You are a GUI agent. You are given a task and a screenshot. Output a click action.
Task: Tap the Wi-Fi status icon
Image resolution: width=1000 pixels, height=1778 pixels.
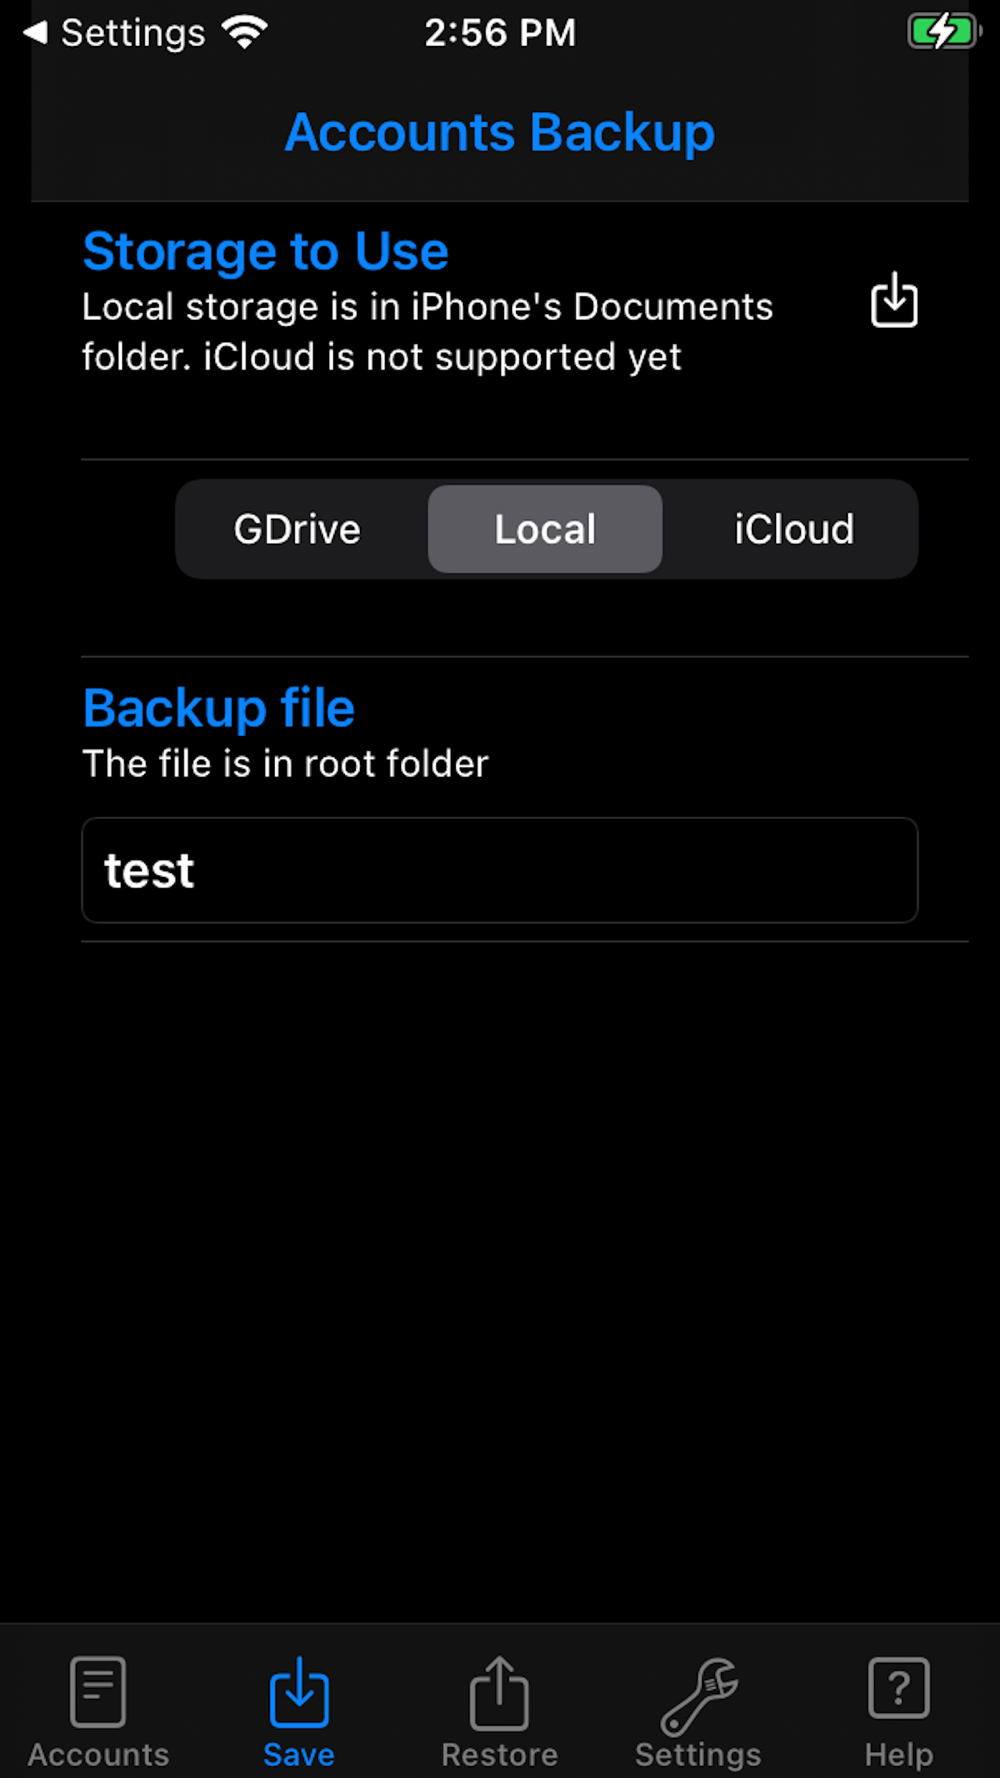point(246,32)
